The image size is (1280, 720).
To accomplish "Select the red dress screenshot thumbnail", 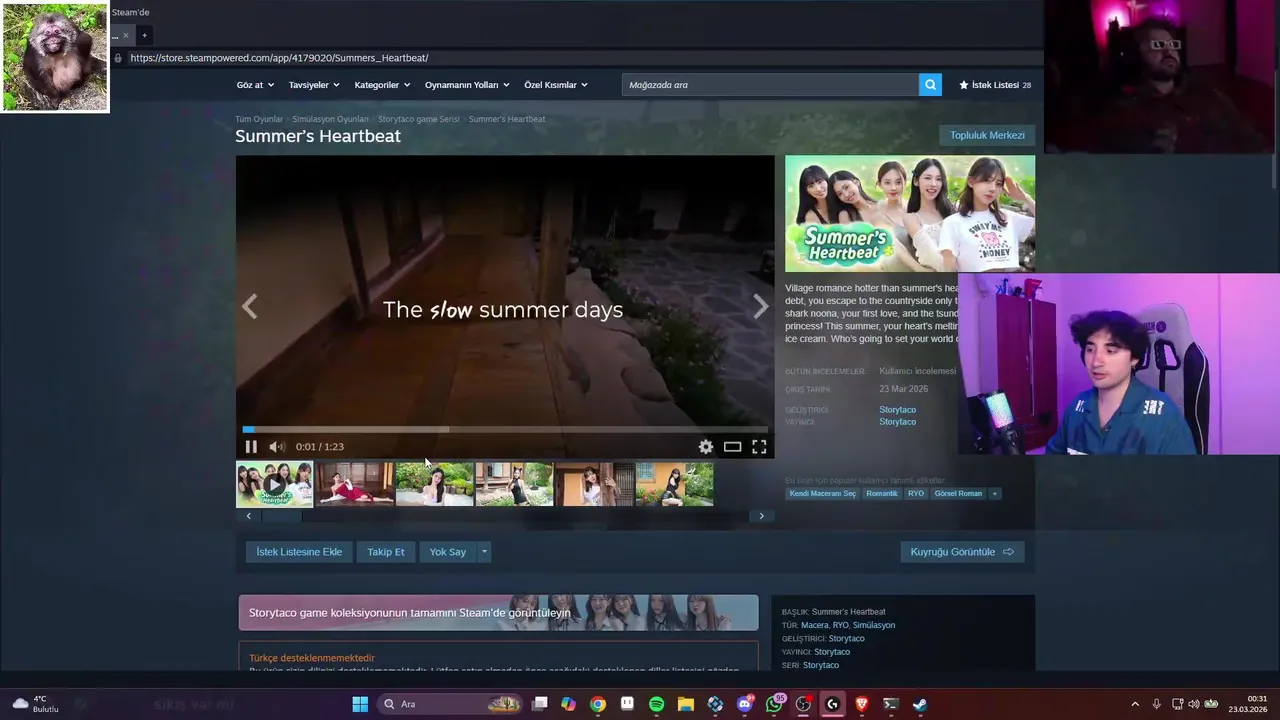I will pos(355,484).
